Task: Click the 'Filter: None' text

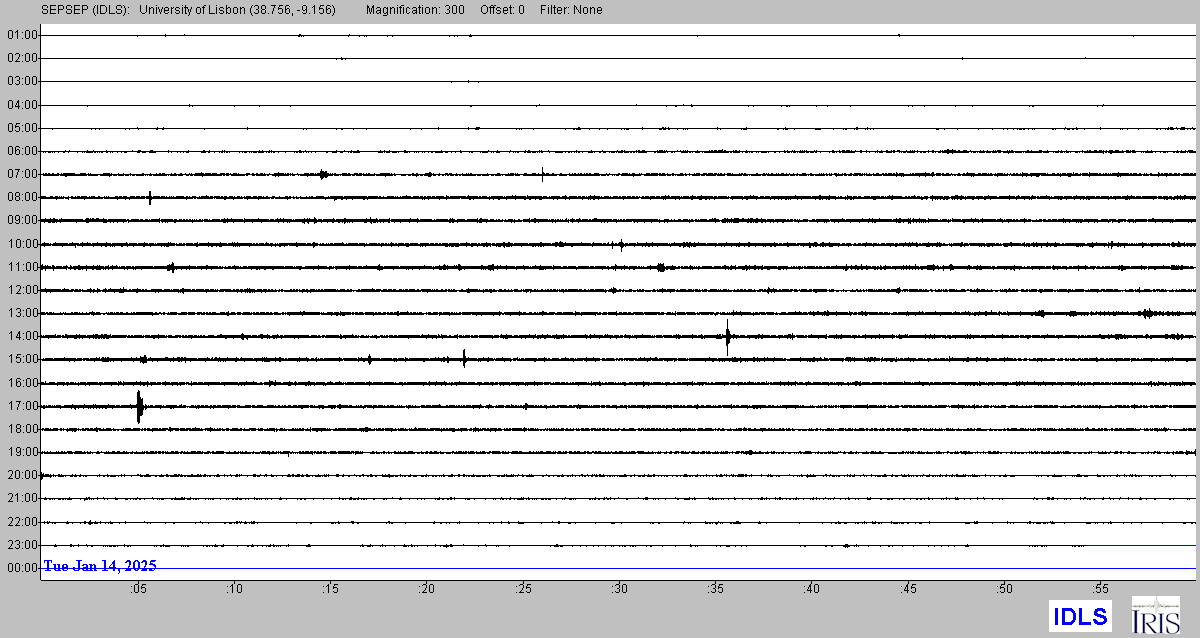Action: pos(569,10)
